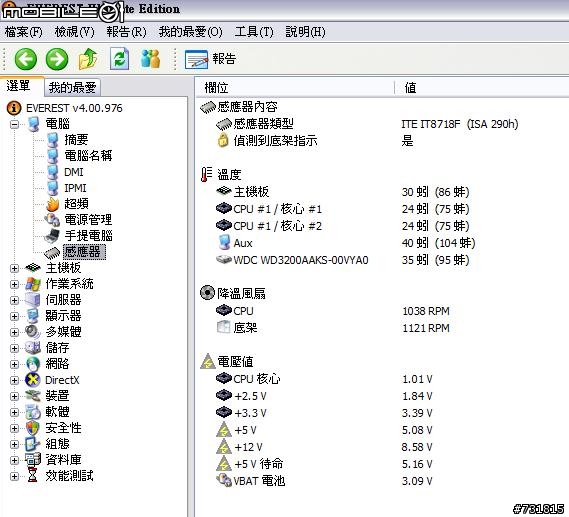Open the 我的最愛(O) menu
Viewport: 569px width, 517px height.
tap(191, 32)
